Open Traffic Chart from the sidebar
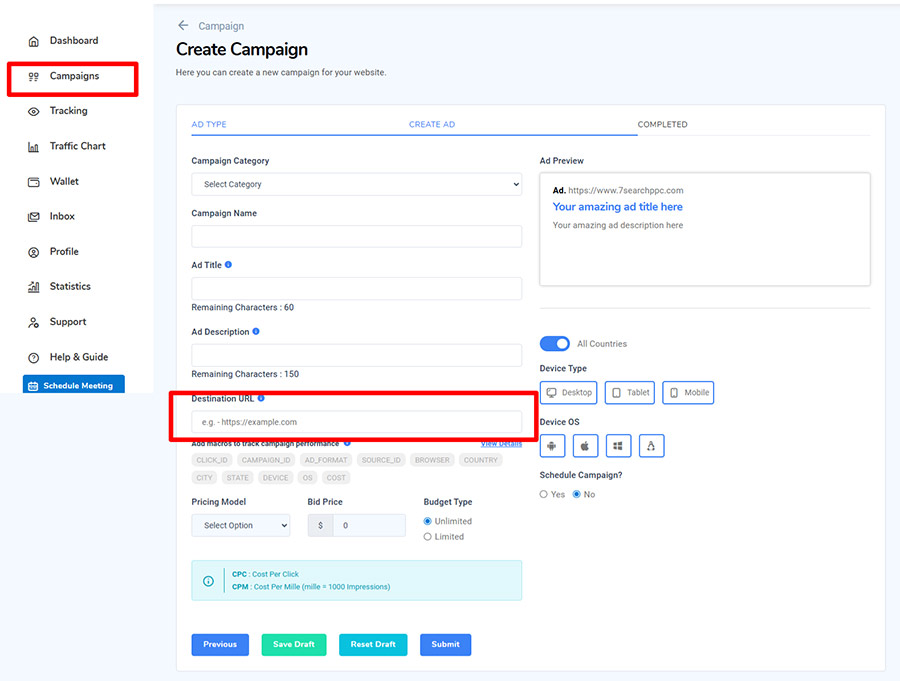 click(x=77, y=146)
